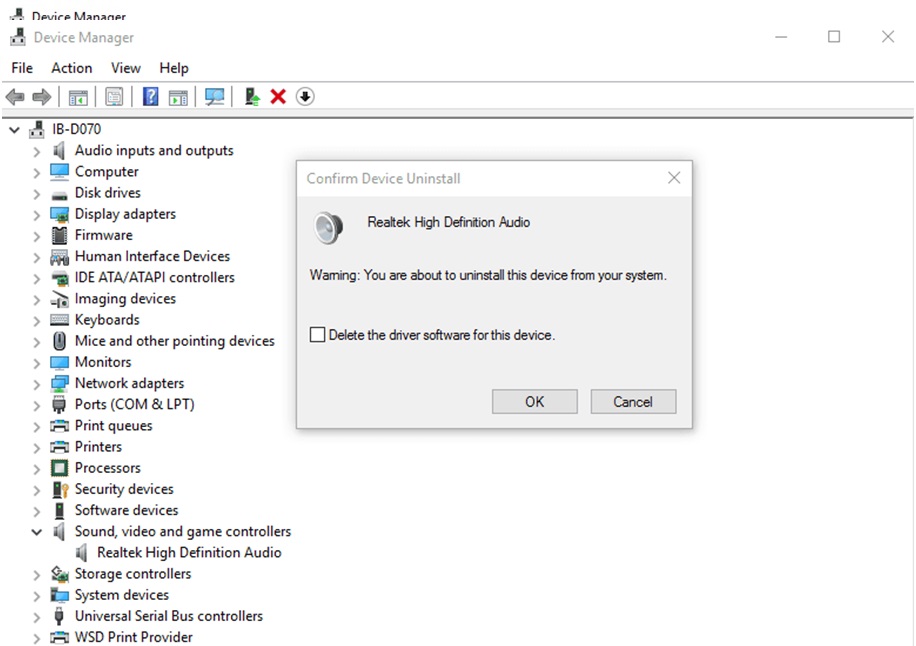Viewport: 916px width, 646px height.
Task: Click the Disable device down-arrow icon
Action: coord(305,96)
